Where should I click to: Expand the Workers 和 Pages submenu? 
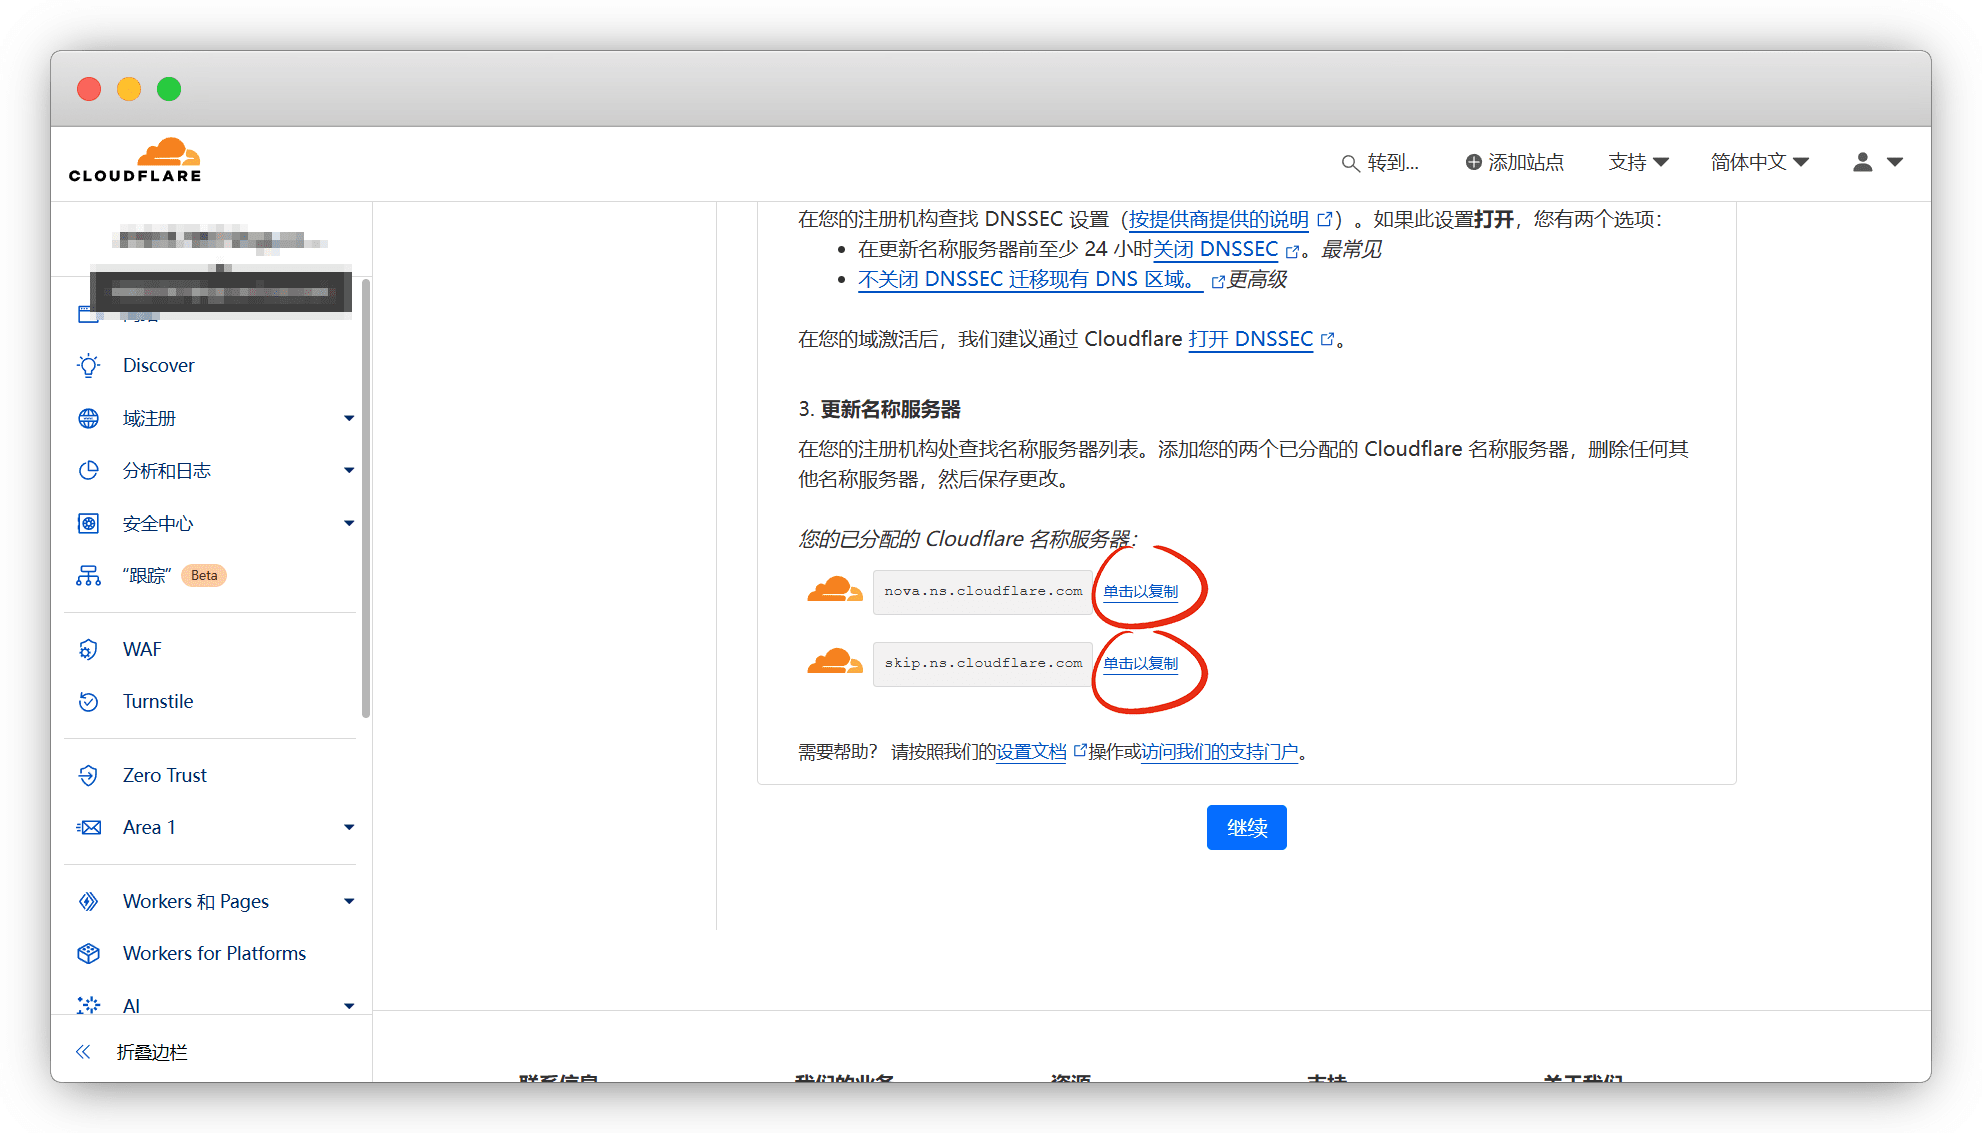pos(349,901)
